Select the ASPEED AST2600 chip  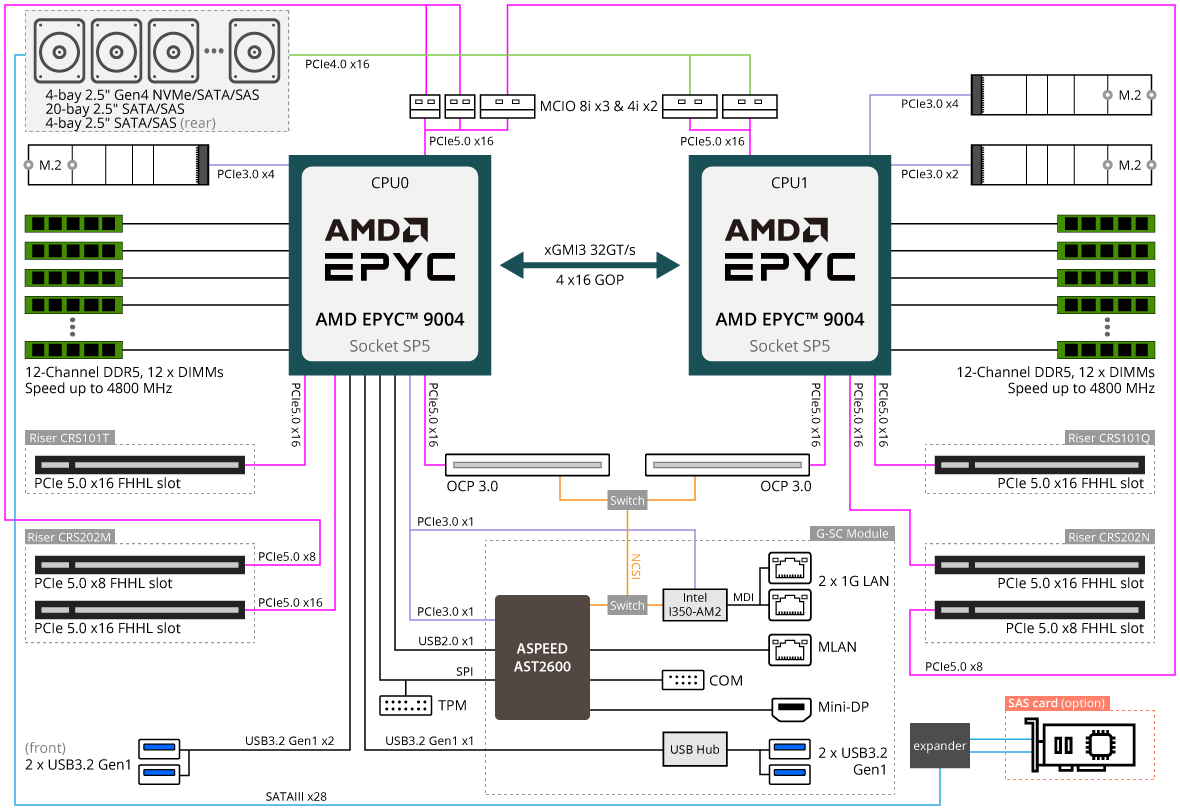[x=543, y=657]
